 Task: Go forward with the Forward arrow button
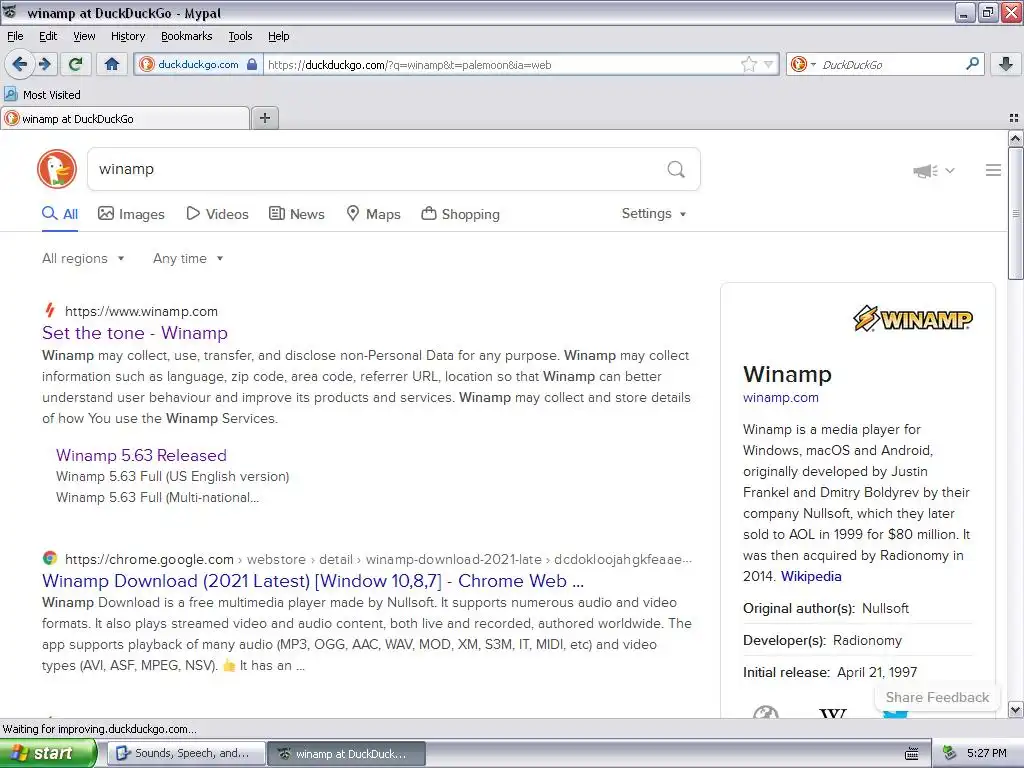click(x=45, y=64)
